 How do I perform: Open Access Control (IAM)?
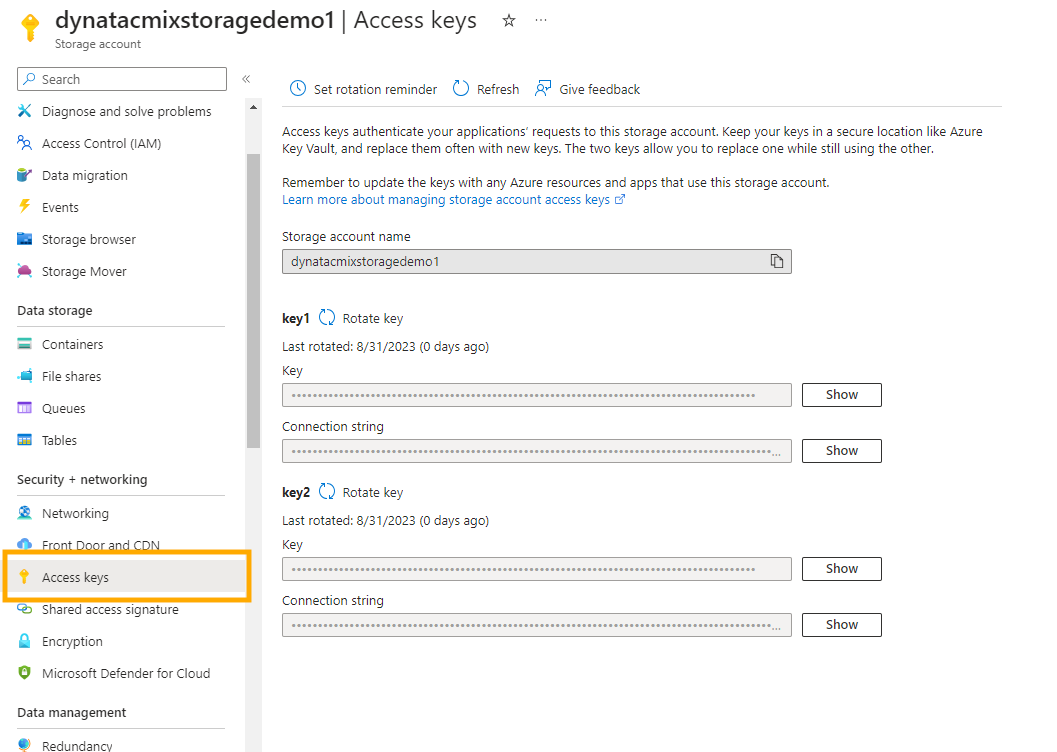[x=102, y=144]
